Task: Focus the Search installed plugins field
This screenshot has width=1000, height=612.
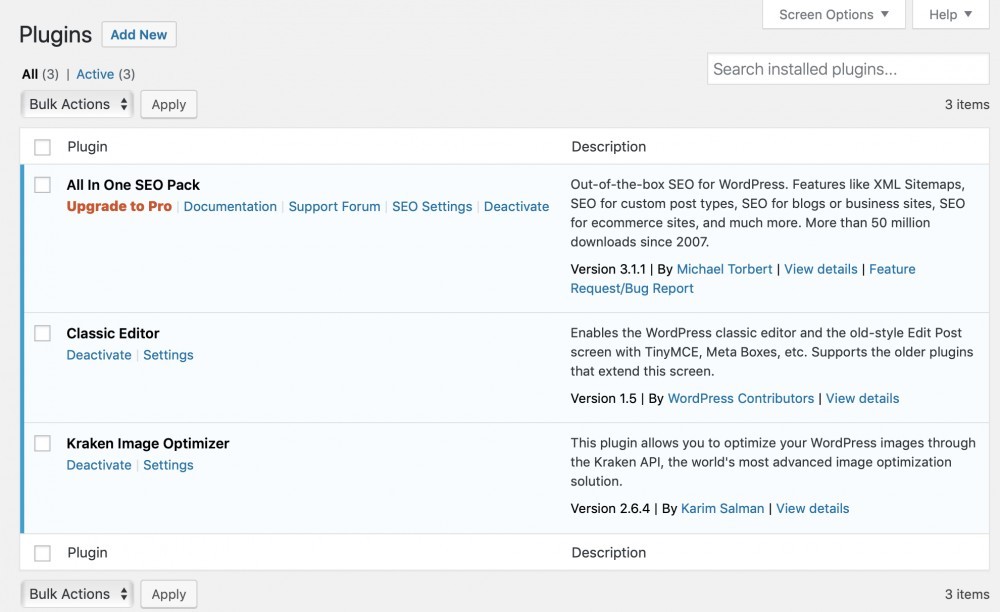Action: point(848,69)
